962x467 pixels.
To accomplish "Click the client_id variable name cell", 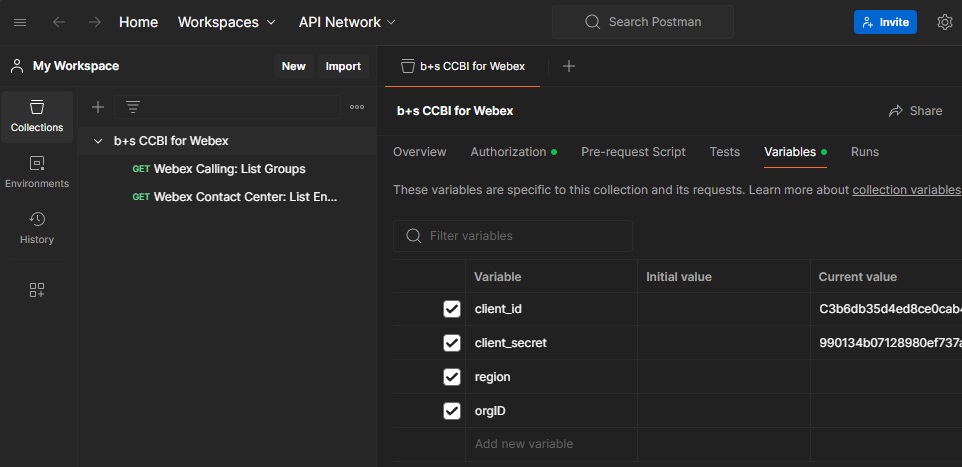I will [x=551, y=309].
